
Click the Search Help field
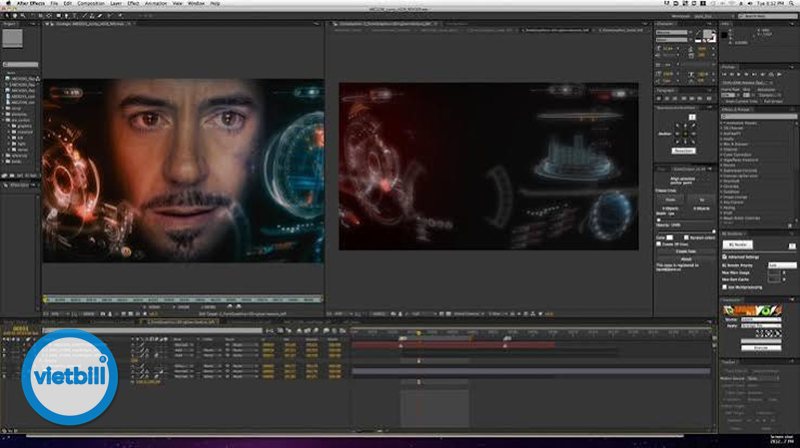pos(767,16)
